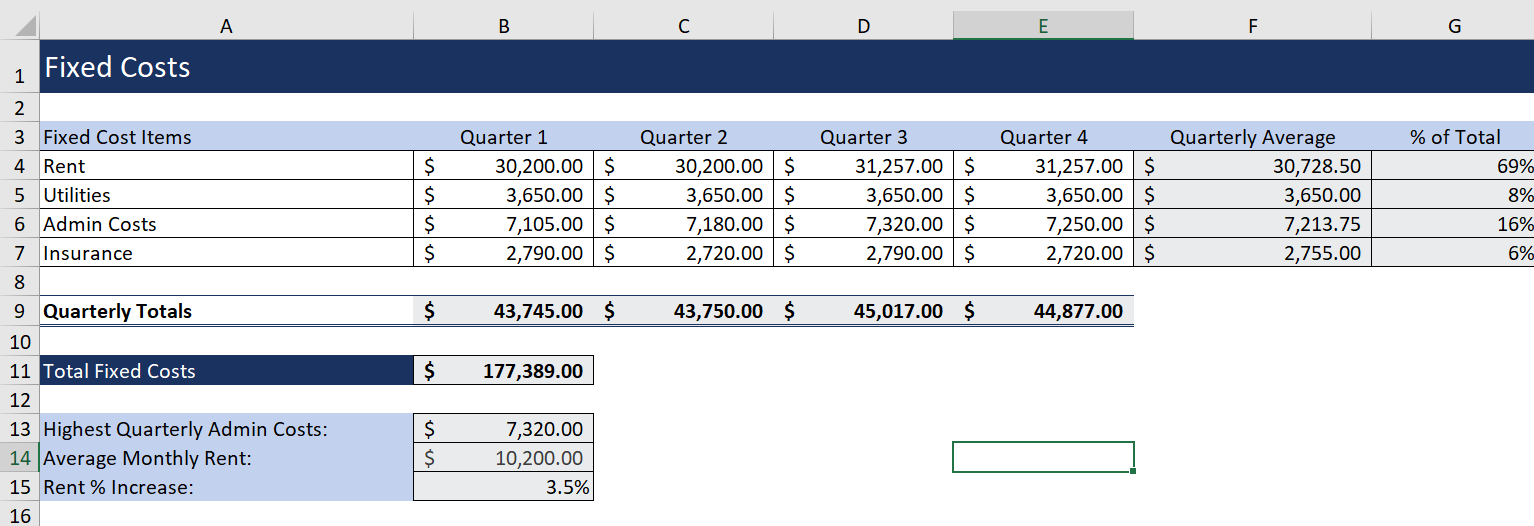Click the column A header
The image size is (1534, 526).
[226, 28]
